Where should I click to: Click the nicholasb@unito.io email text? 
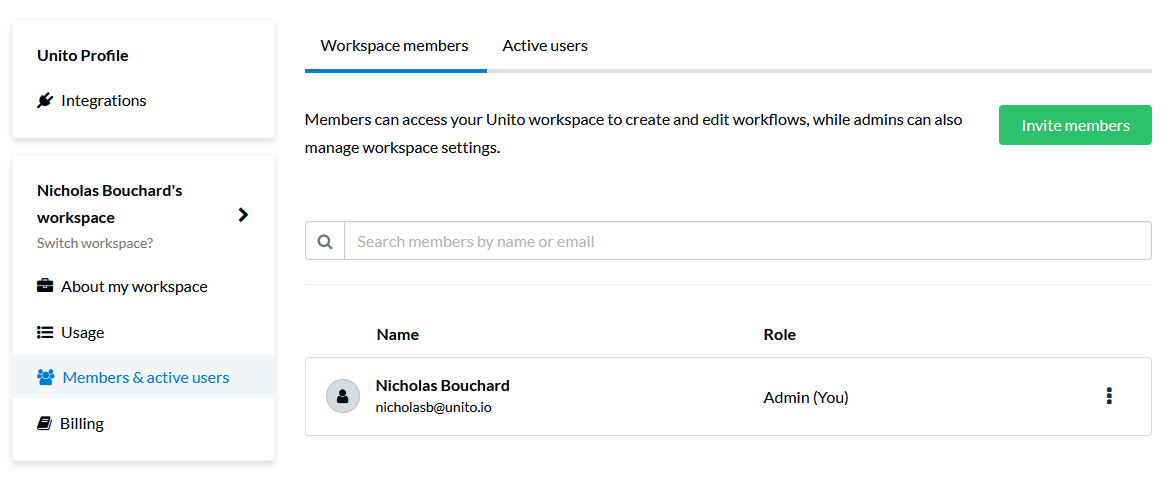click(434, 408)
